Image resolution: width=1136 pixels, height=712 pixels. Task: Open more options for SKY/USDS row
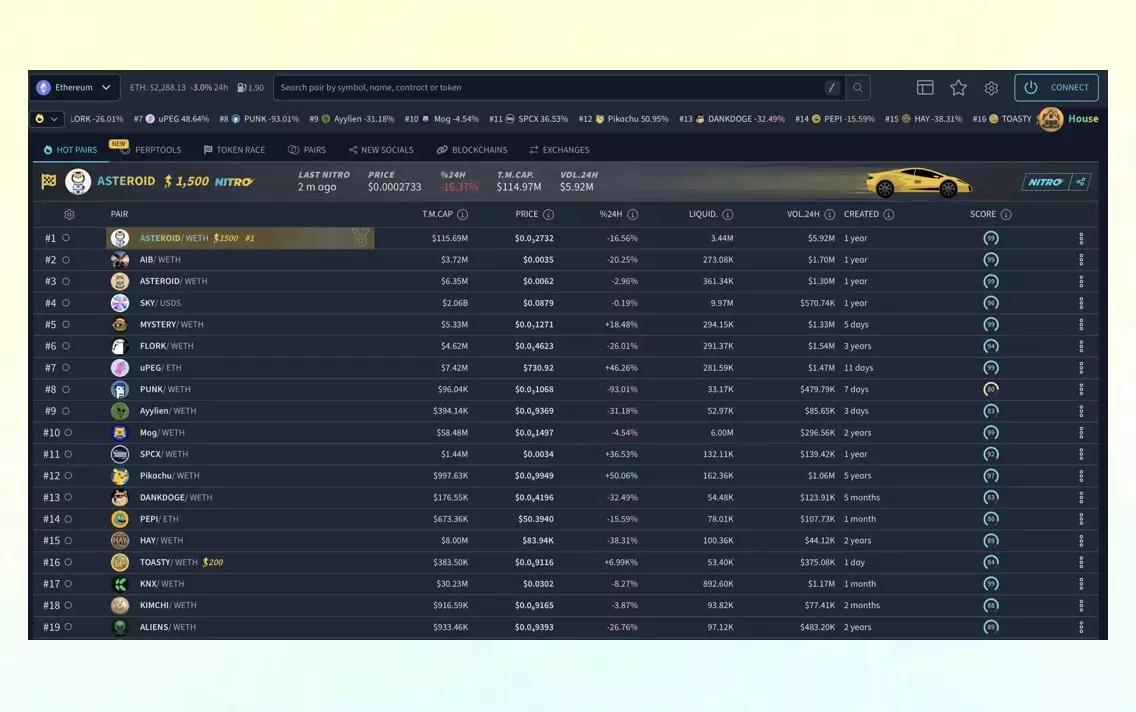pos(1081,303)
